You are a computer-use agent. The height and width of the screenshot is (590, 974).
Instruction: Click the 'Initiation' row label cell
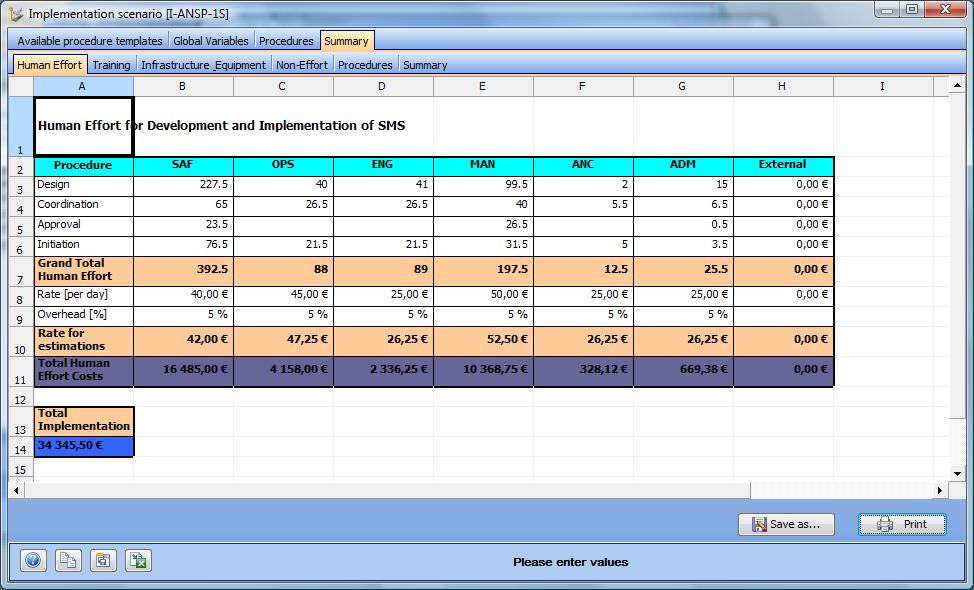[83, 245]
